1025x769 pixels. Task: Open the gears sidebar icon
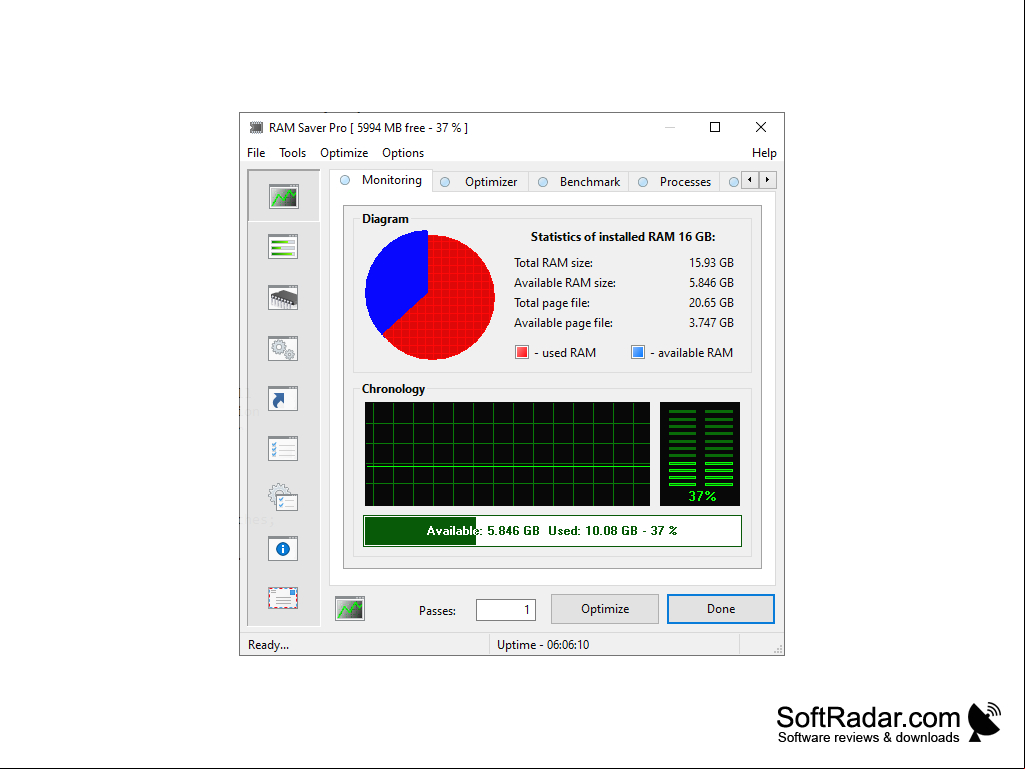pyautogui.click(x=283, y=348)
